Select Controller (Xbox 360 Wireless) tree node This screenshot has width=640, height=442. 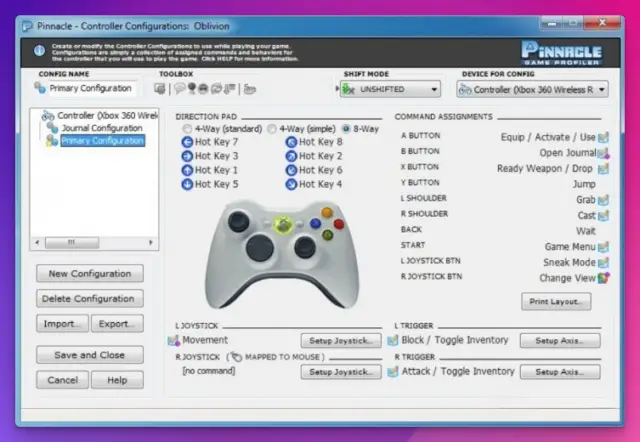[x=100, y=115]
